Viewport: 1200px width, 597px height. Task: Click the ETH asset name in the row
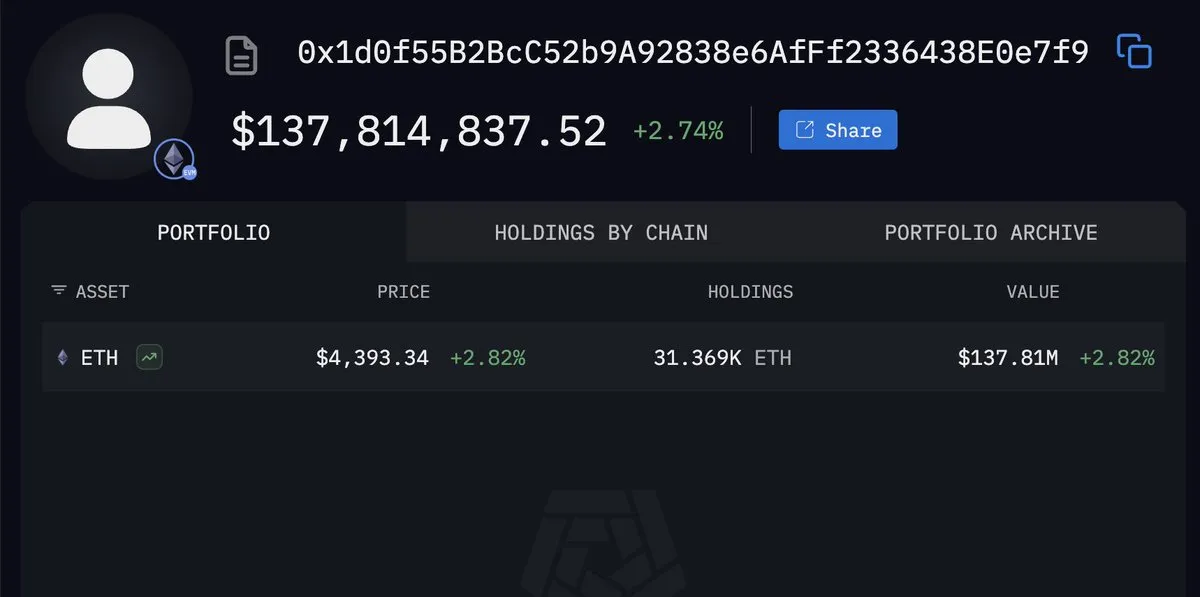coord(99,357)
